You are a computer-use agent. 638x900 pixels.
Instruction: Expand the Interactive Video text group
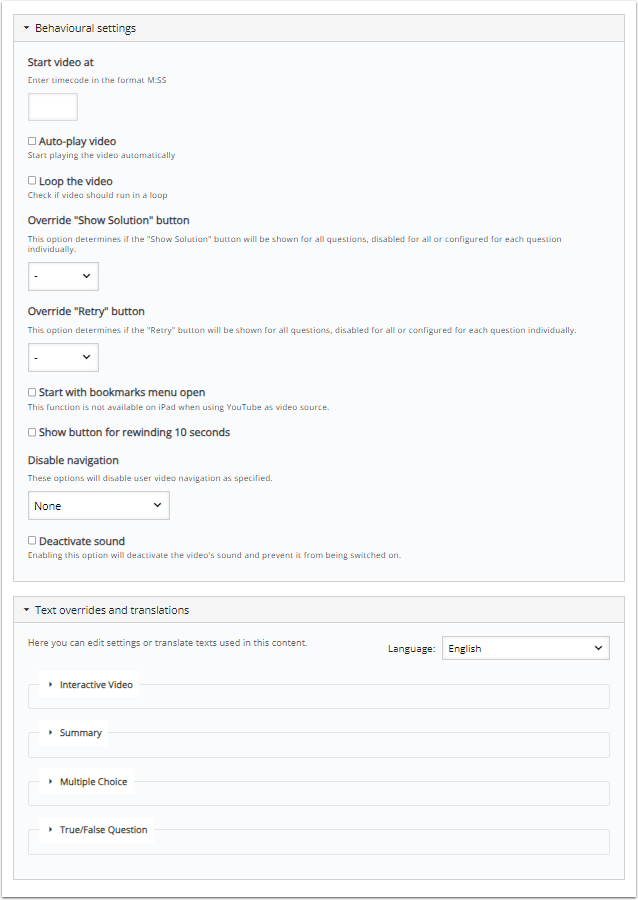click(96, 685)
